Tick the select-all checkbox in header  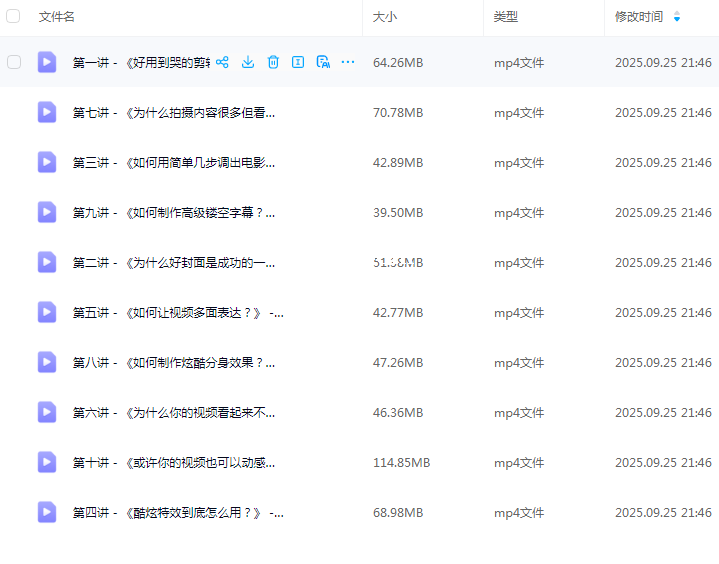pos(14,17)
